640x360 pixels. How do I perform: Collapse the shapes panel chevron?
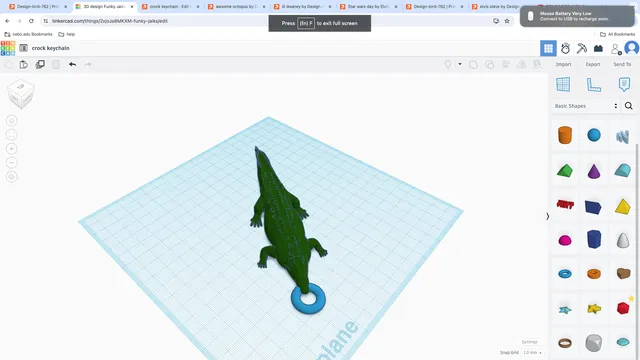[x=547, y=216]
